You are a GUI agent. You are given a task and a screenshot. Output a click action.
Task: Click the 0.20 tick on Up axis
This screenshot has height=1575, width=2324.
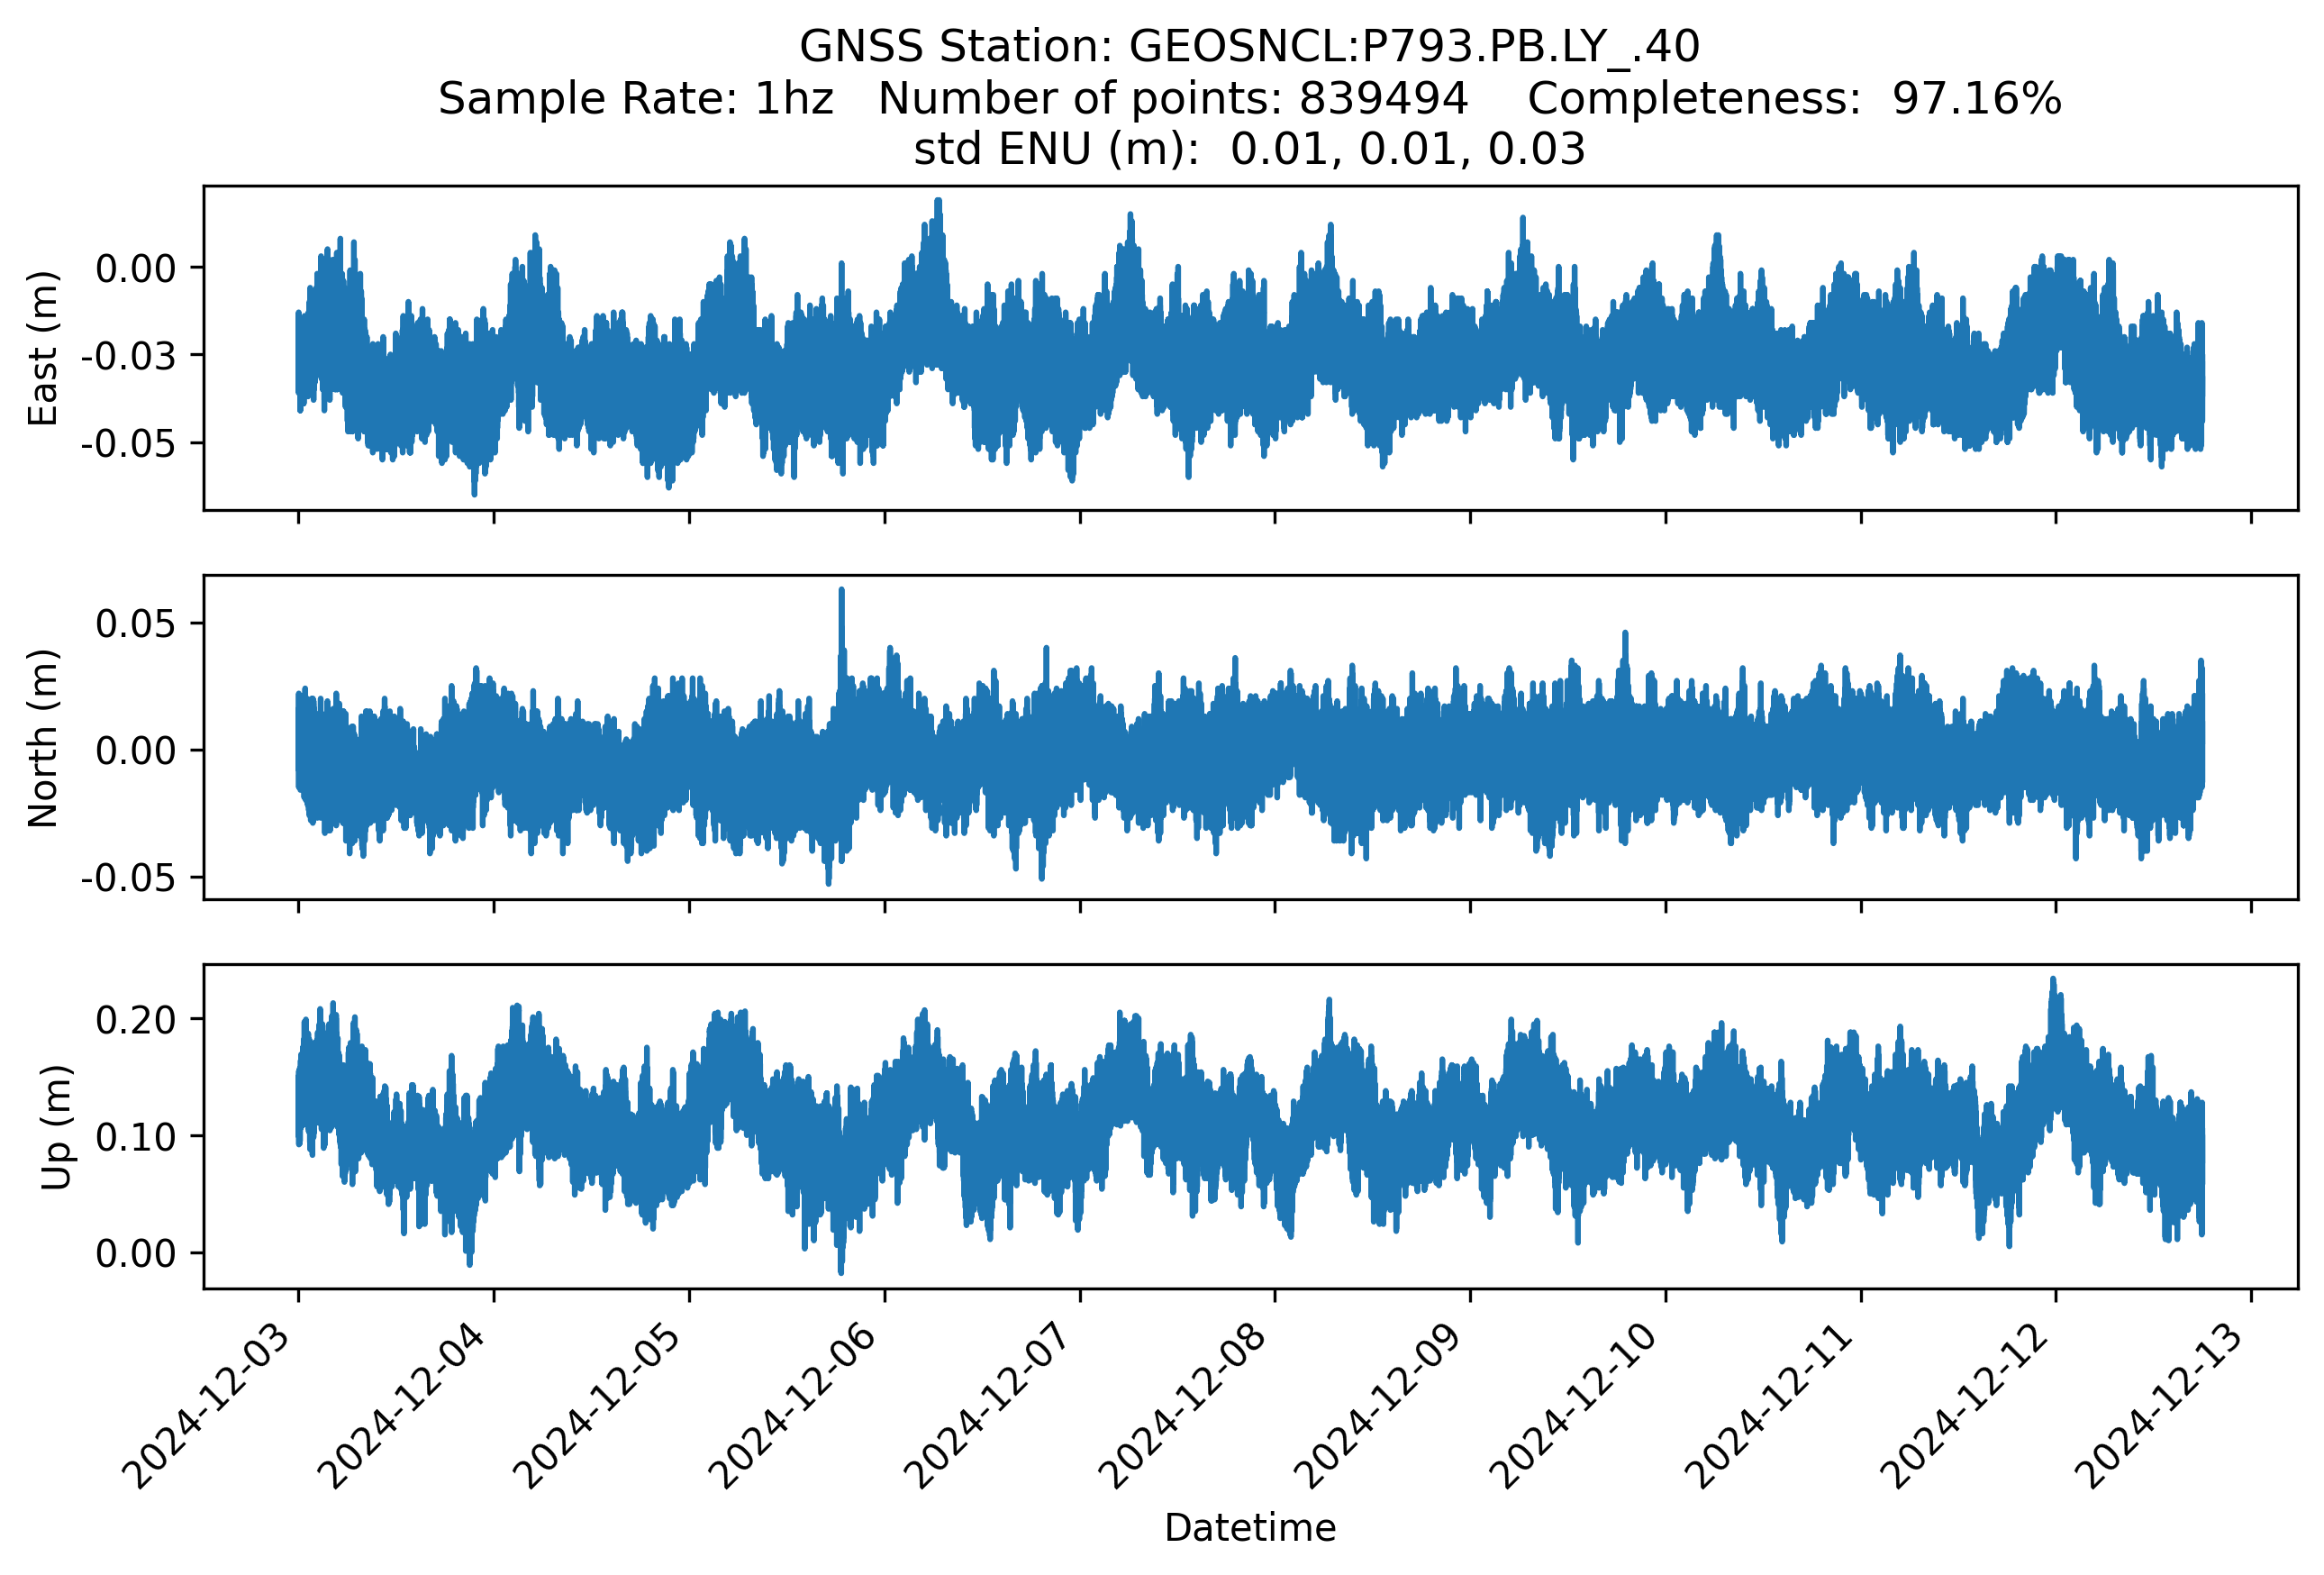(135, 1020)
